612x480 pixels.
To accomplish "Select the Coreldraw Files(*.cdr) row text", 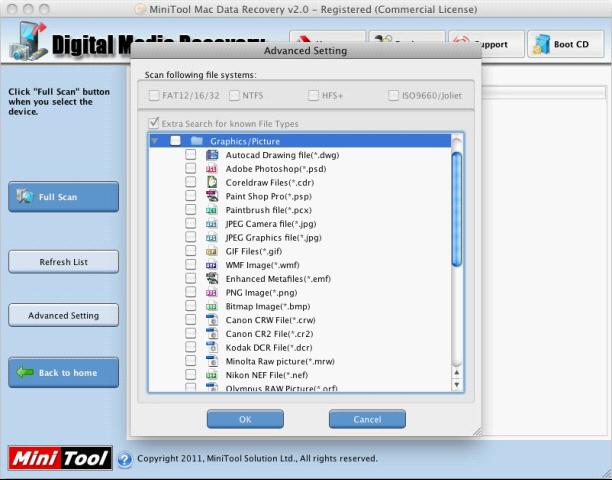I will click(270, 183).
